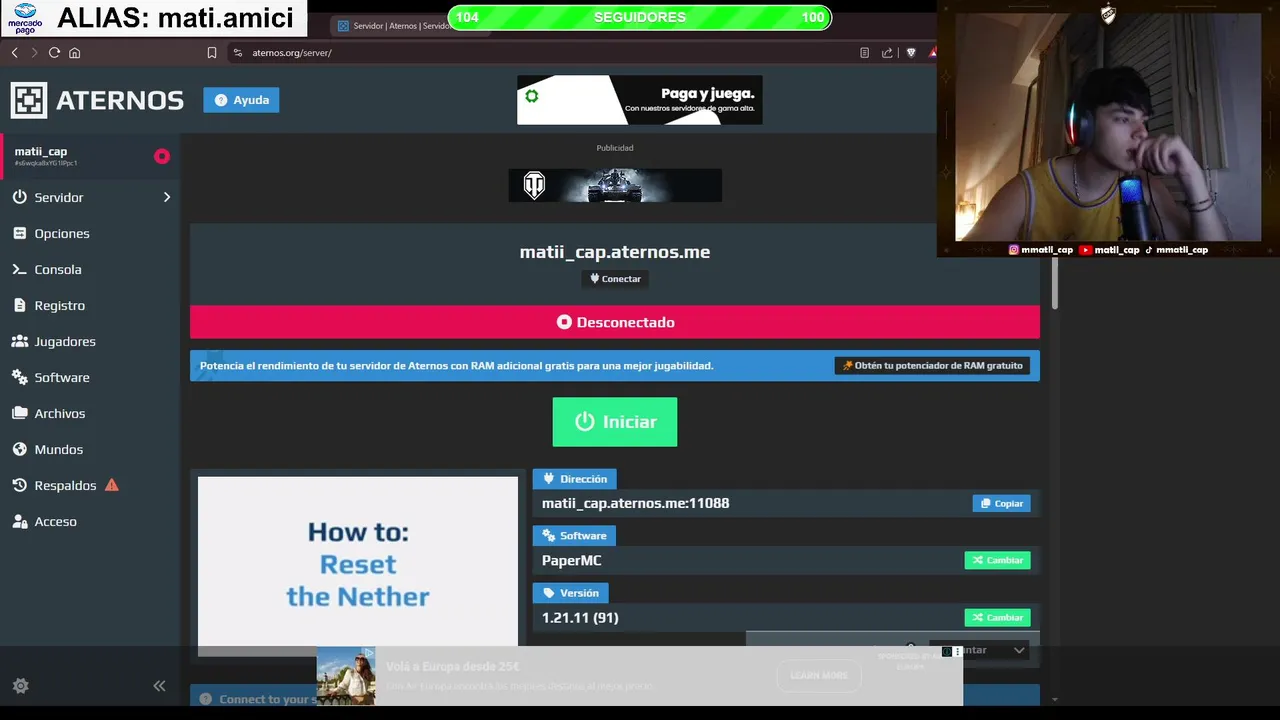Copy the server address with Copiar
Screen dimensions: 1280x720
click(x=1001, y=503)
